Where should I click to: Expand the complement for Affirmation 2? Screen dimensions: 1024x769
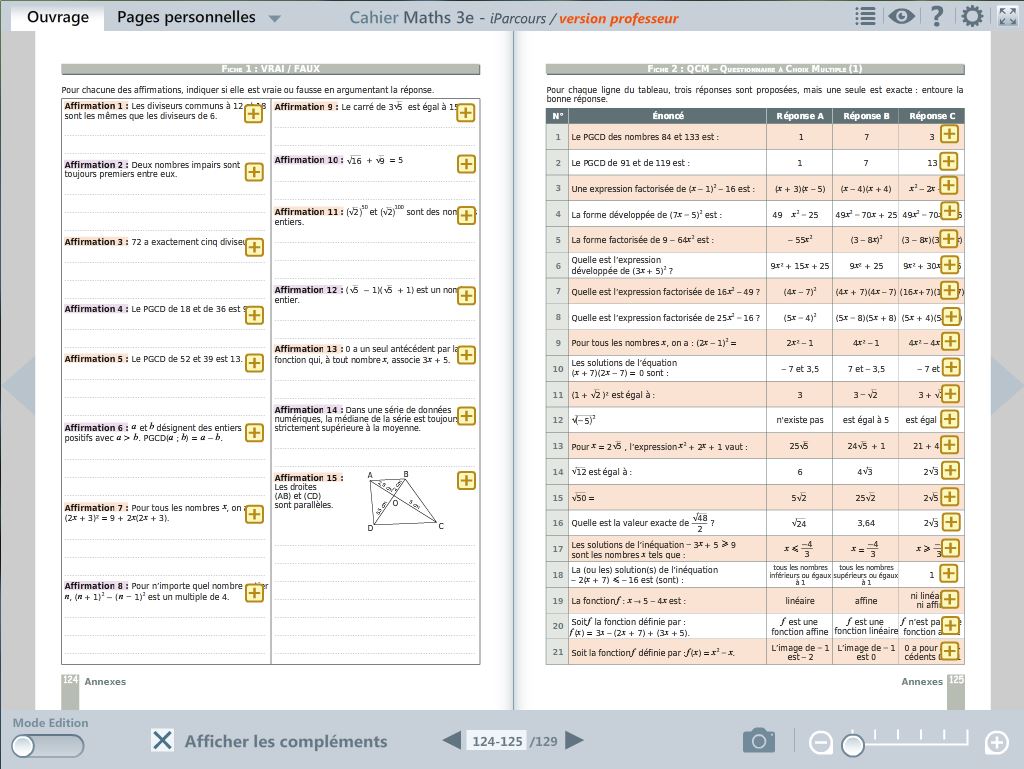pyautogui.click(x=254, y=172)
